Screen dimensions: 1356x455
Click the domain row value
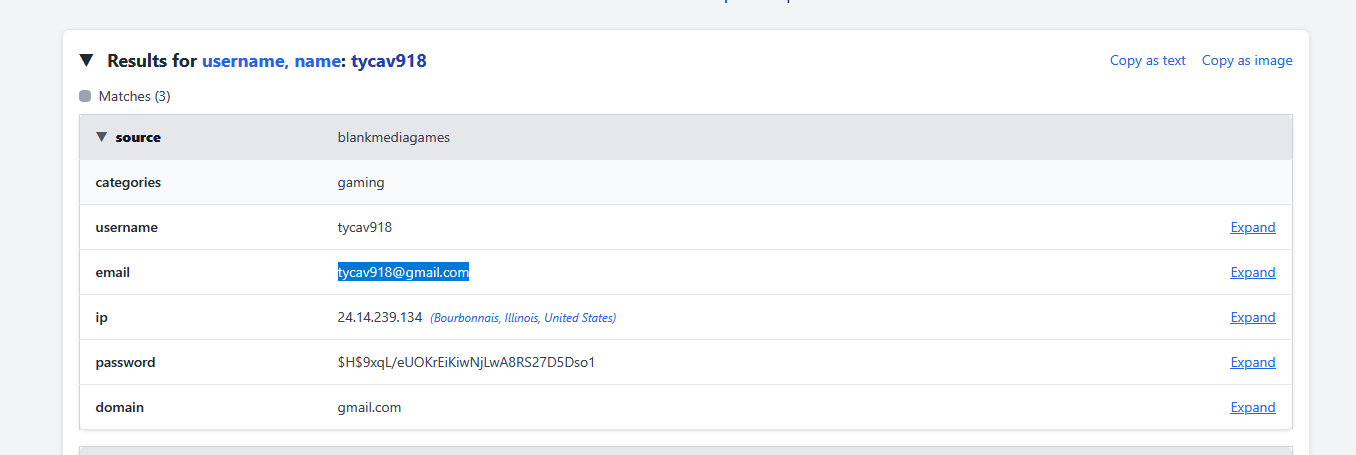tap(369, 408)
